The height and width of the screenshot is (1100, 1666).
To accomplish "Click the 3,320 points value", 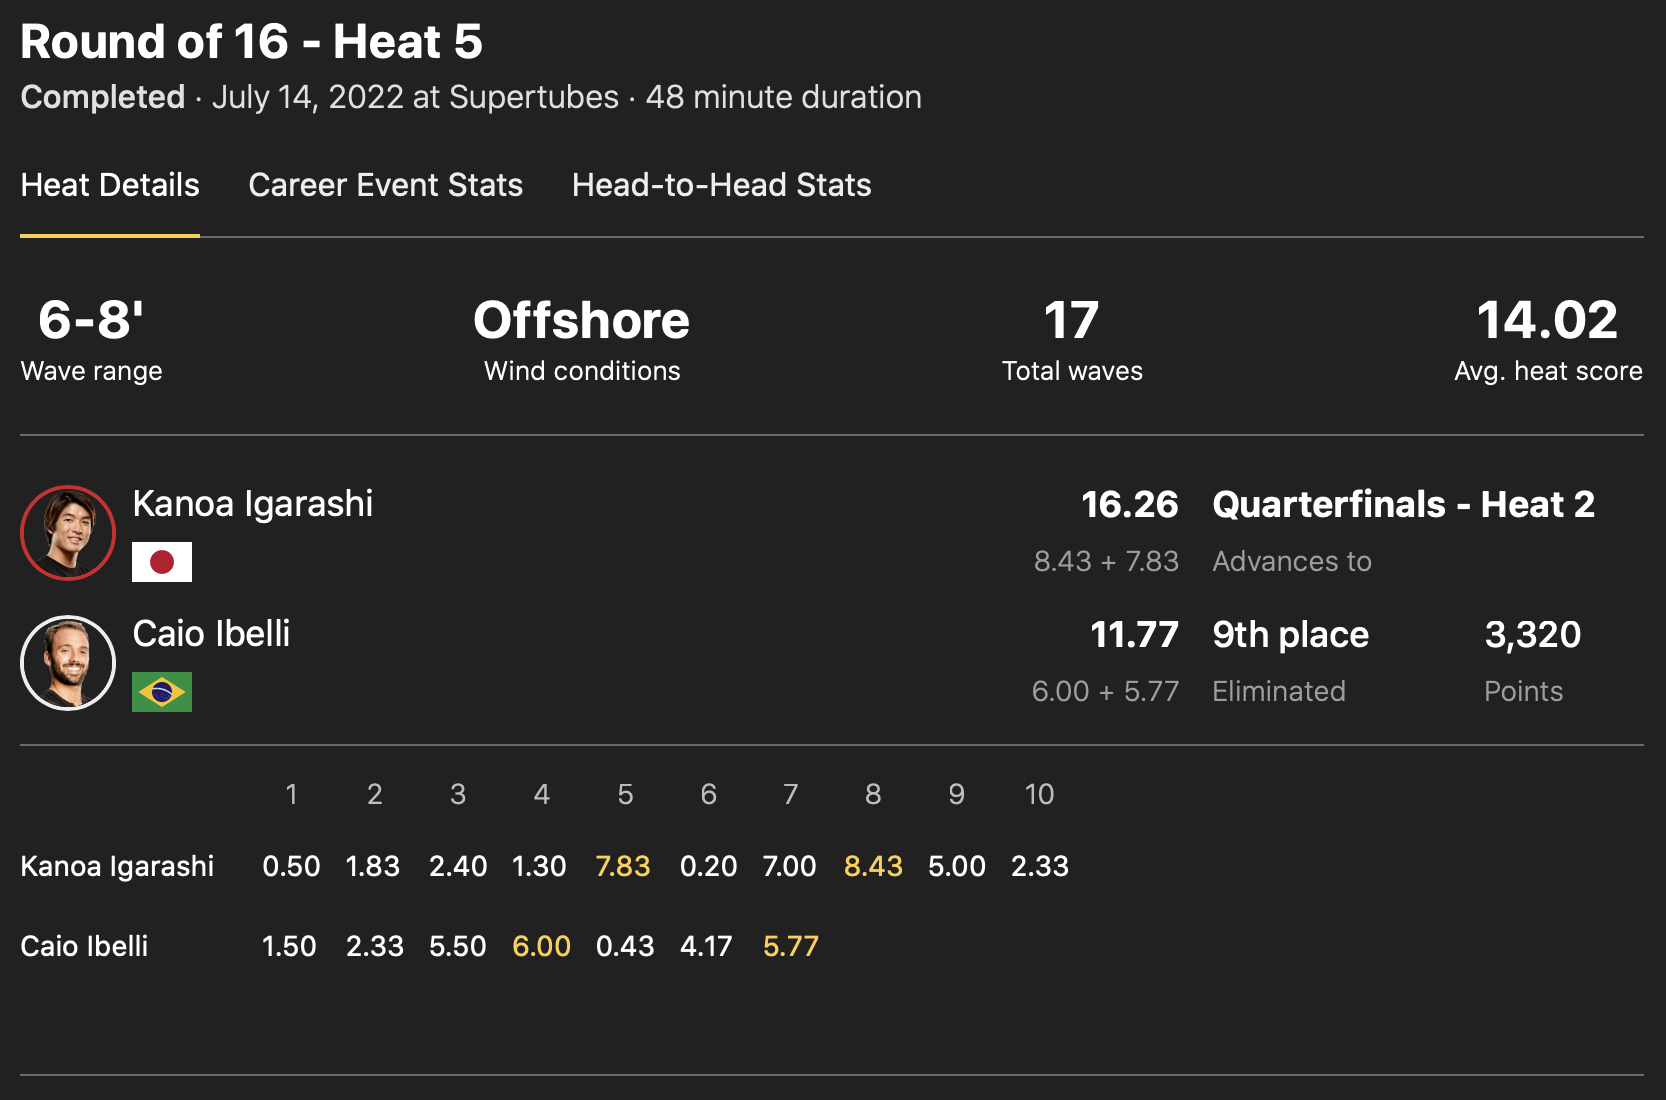I will pos(1532,635).
